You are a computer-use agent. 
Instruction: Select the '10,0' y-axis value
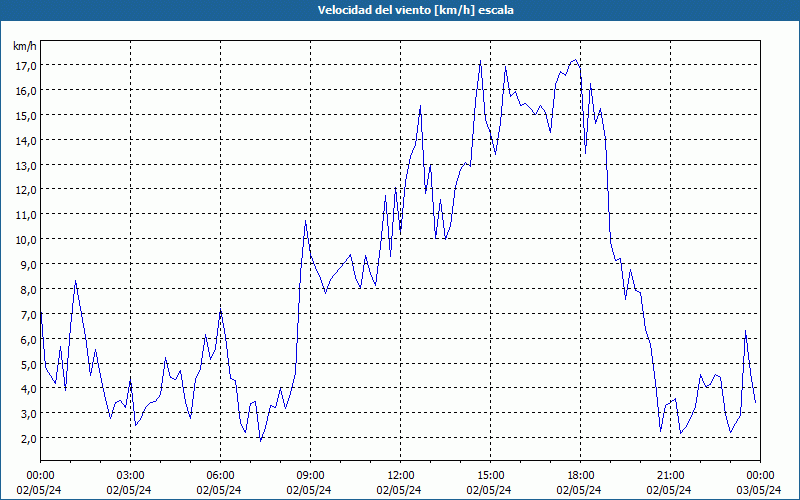(x=25, y=240)
